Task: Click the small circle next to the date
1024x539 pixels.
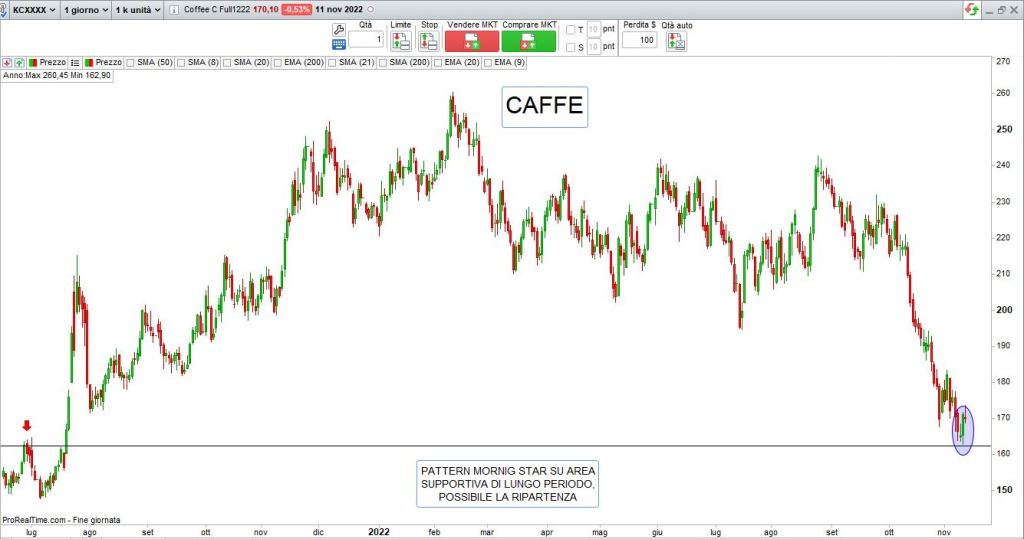Action: pos(371,10)
